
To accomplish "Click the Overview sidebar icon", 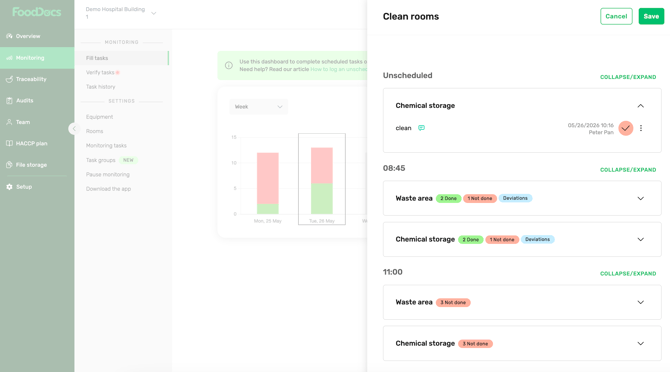I will pyautogui.click(x=9, y=36).
